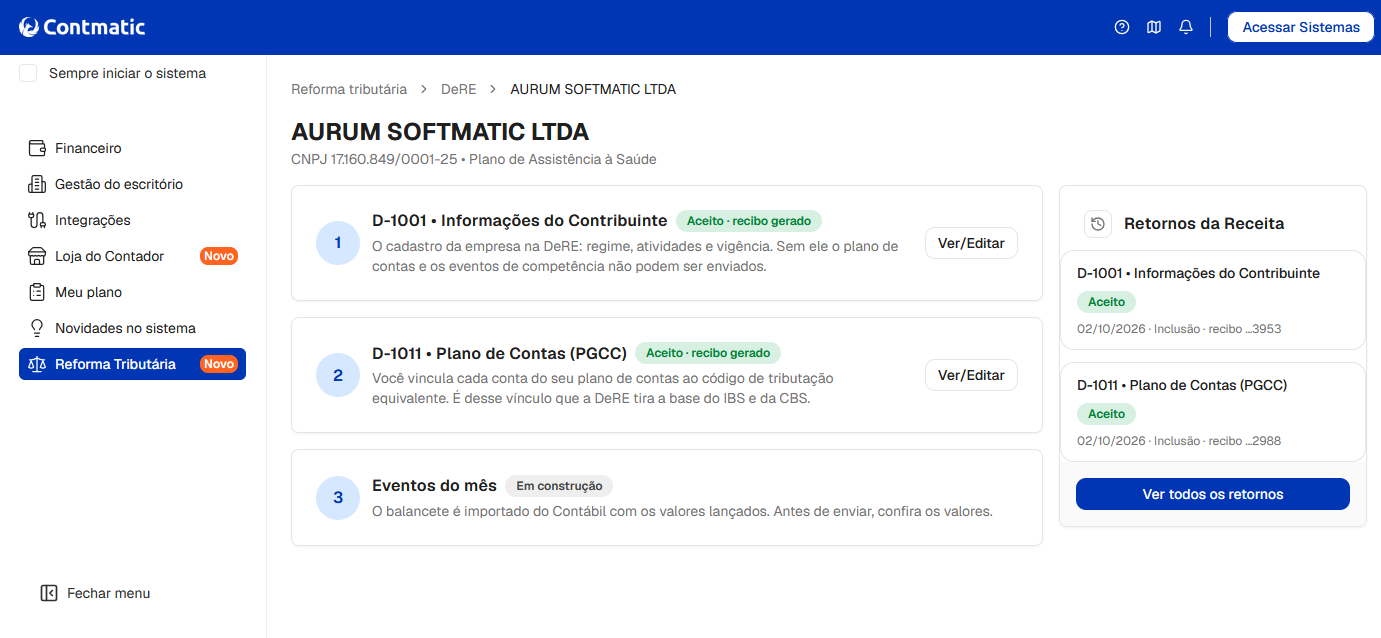Click the recibo ...2988 details text
Image resolution: width=1381 pixels, height=638 pixels.
[x=1179, y=441]
